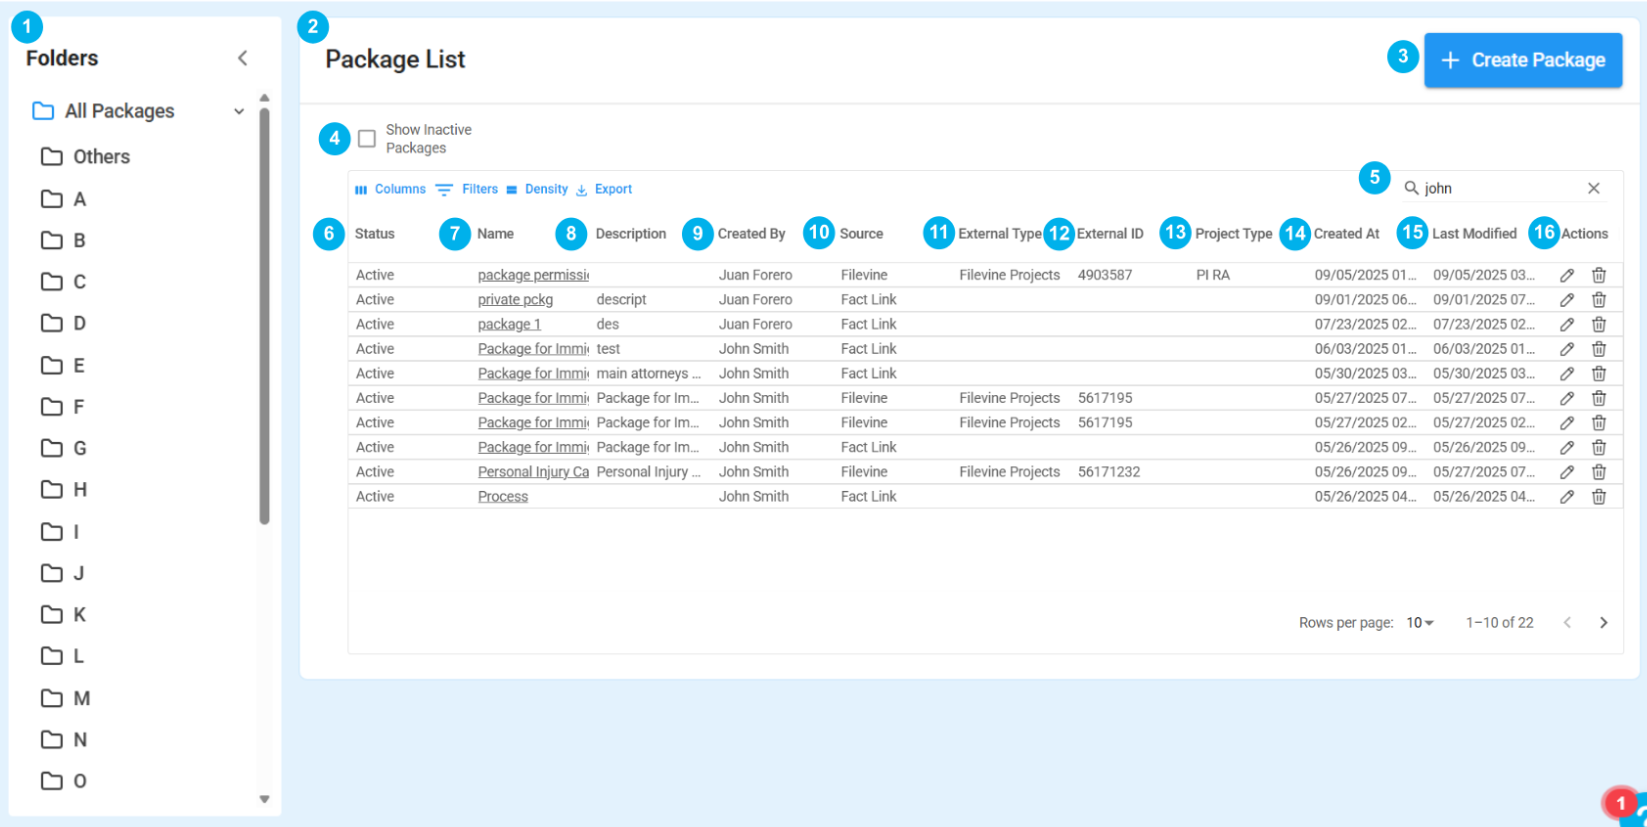Screen dimensions: 1647x827
Task: Click the trash icon for private pckg row
Action: tap(1599, 300)
